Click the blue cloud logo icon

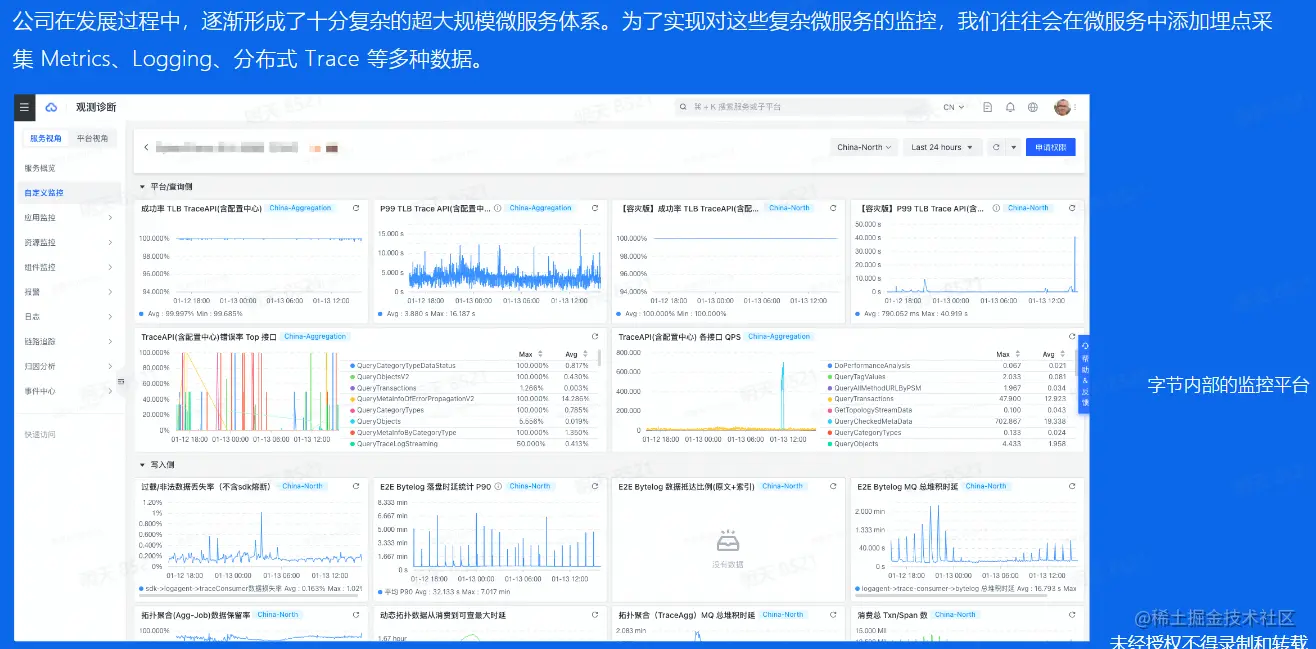(x=52, y=107)
